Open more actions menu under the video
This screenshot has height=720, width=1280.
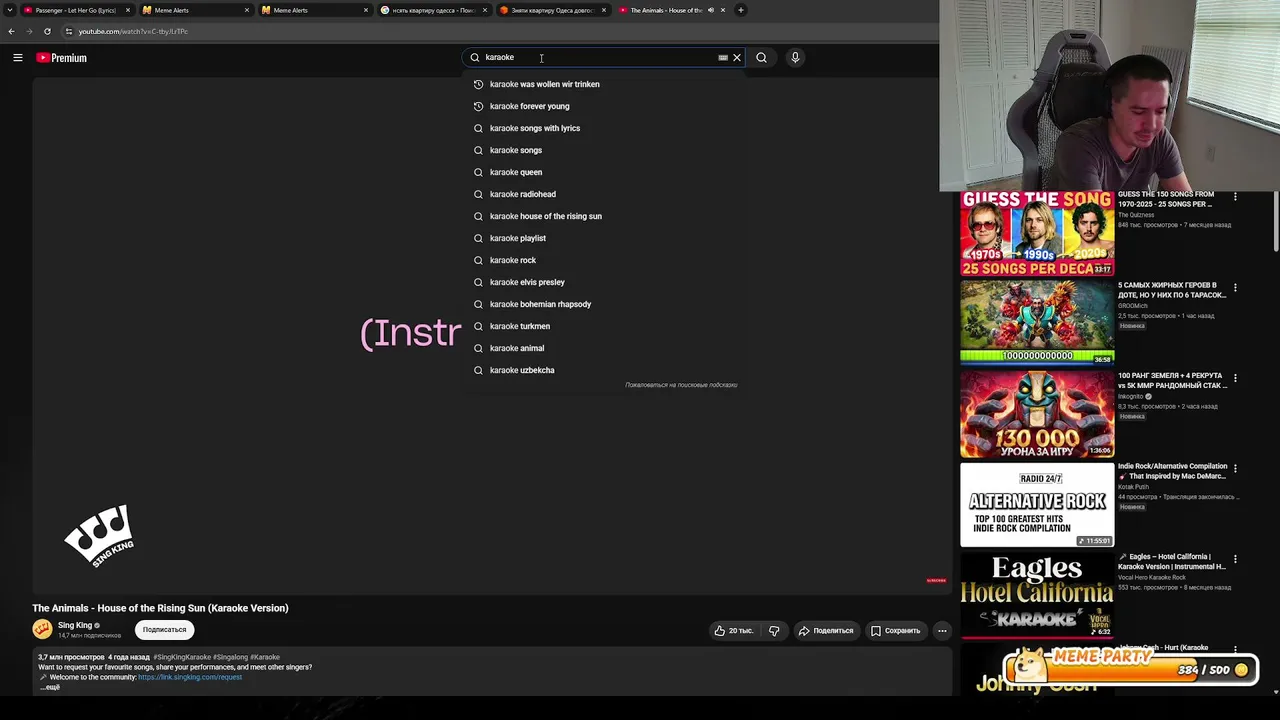click(x=942, y=631)
